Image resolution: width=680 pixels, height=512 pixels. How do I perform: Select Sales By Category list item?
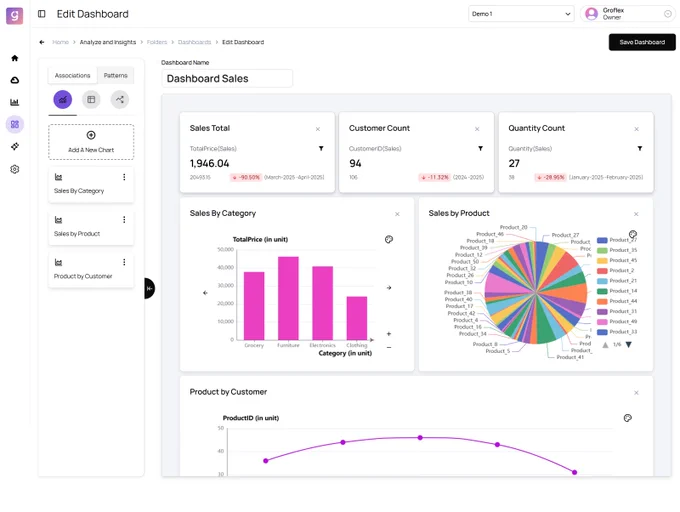point(91,184)
